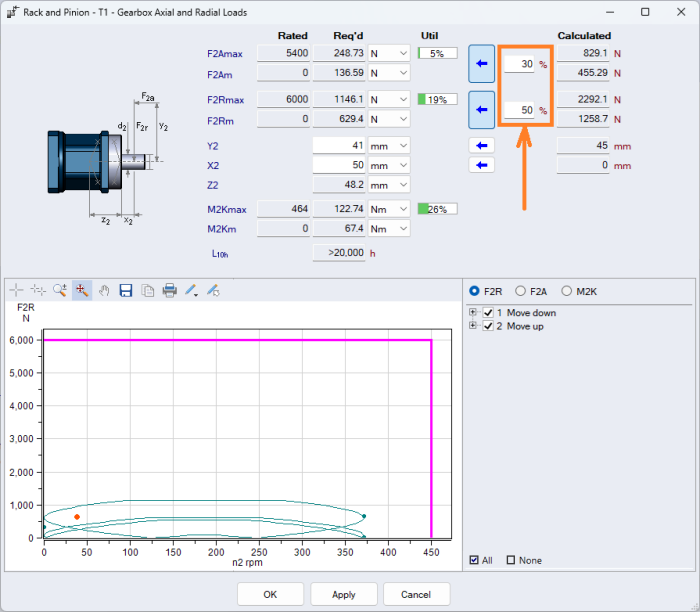Screen dimensions: 700x612
Task: Open the pen style tool
Action: pos(191,290)
